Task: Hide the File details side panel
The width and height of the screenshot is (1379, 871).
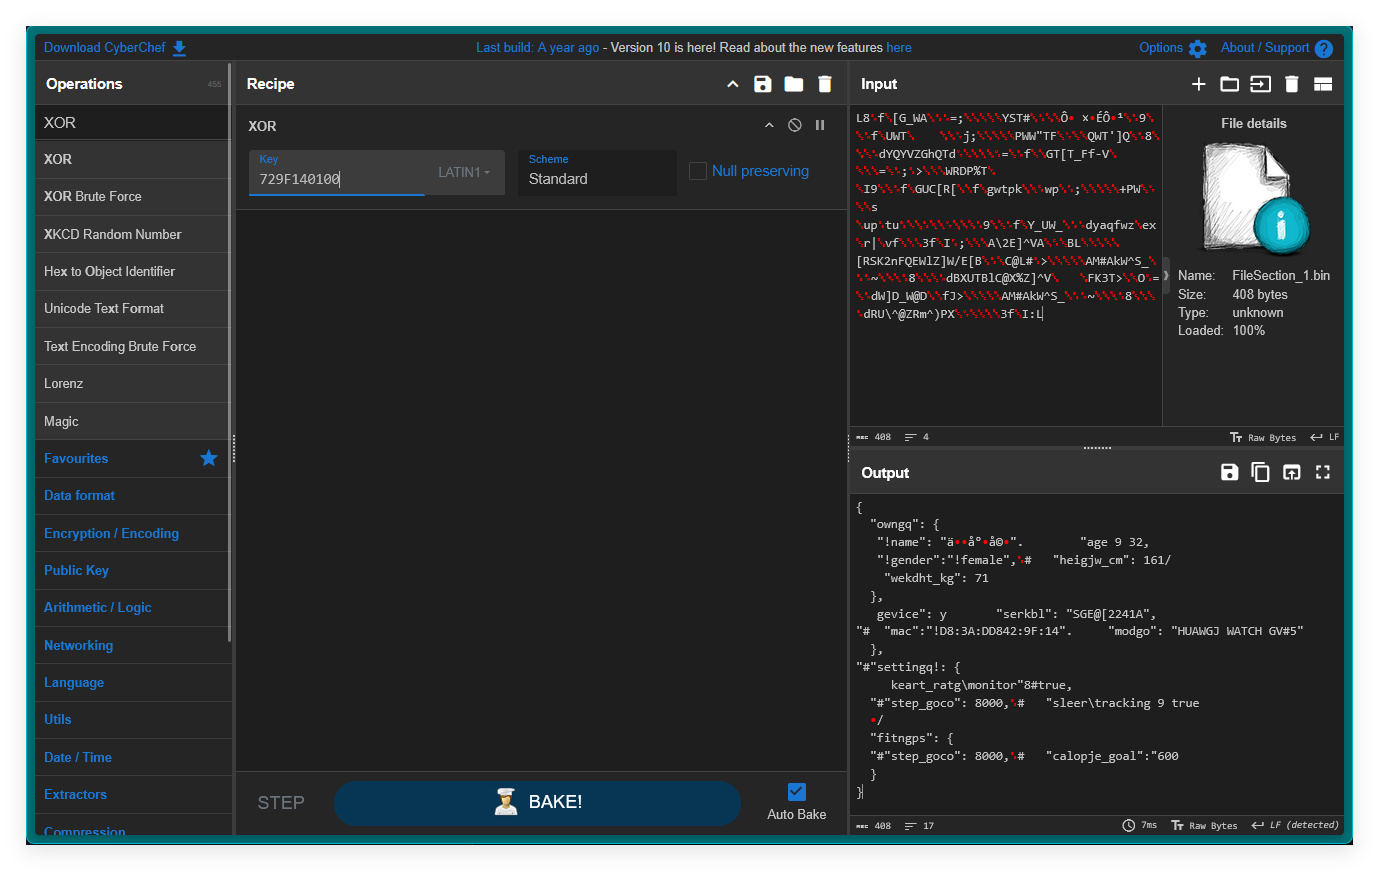Action: click(x=1166, y=275)
